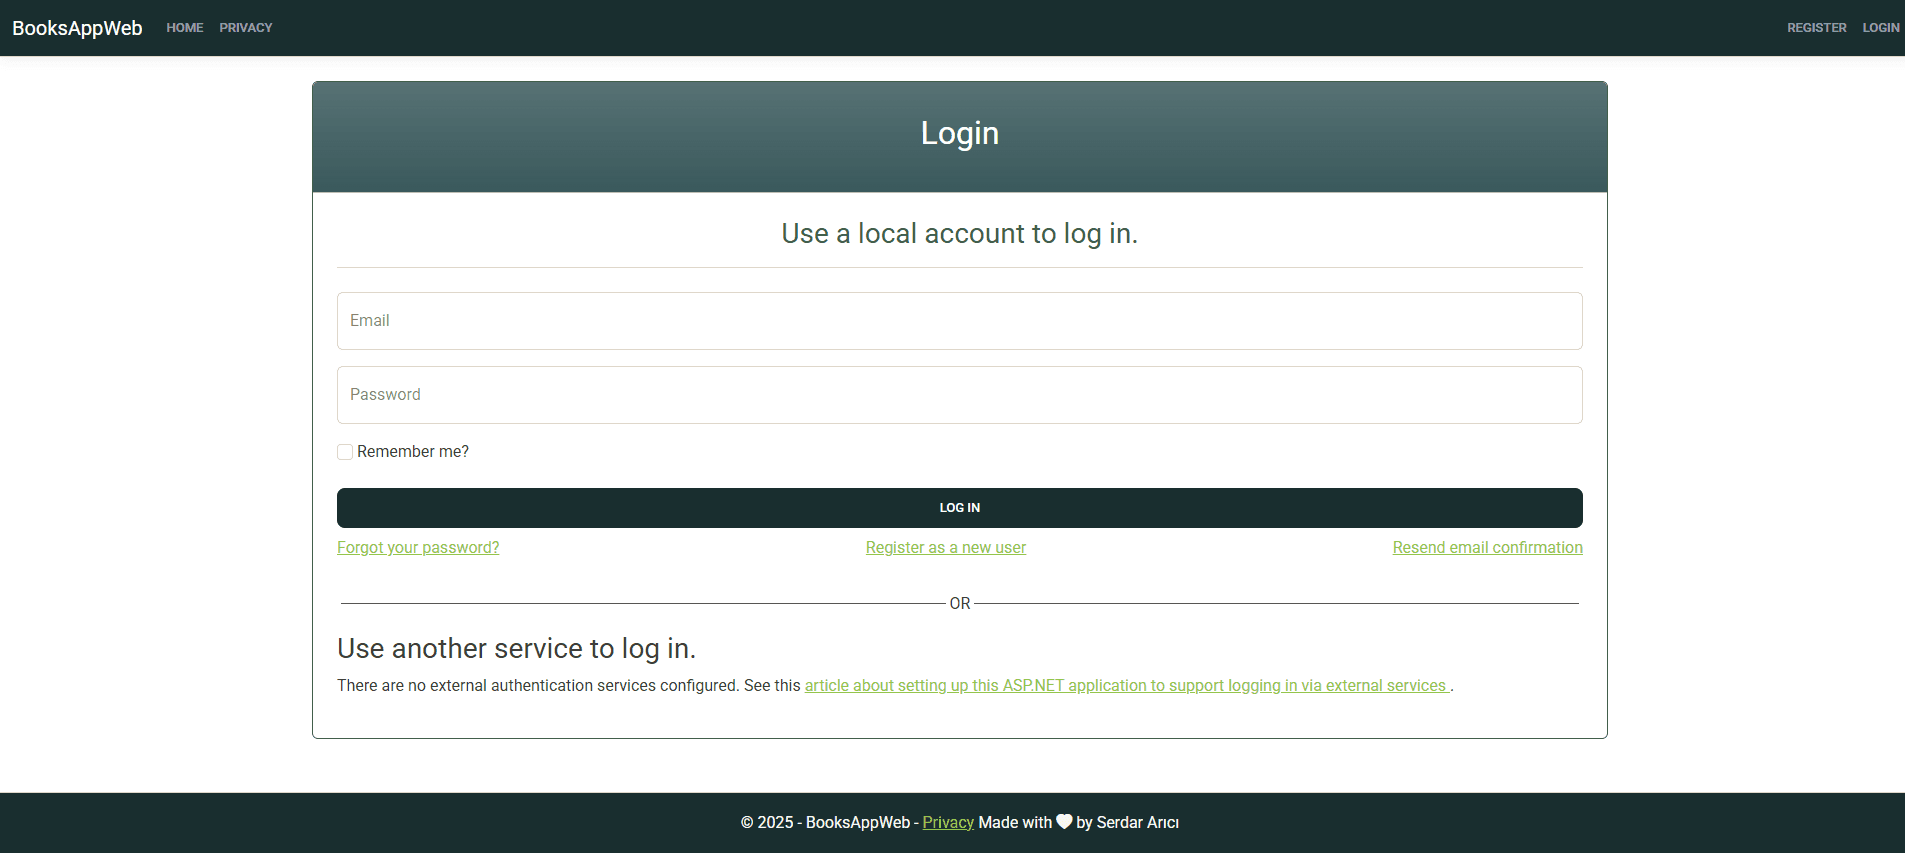This screenshot has height=853, width=1905.
Task: Submit with the LOG IN button
Action: coord(960,508)
